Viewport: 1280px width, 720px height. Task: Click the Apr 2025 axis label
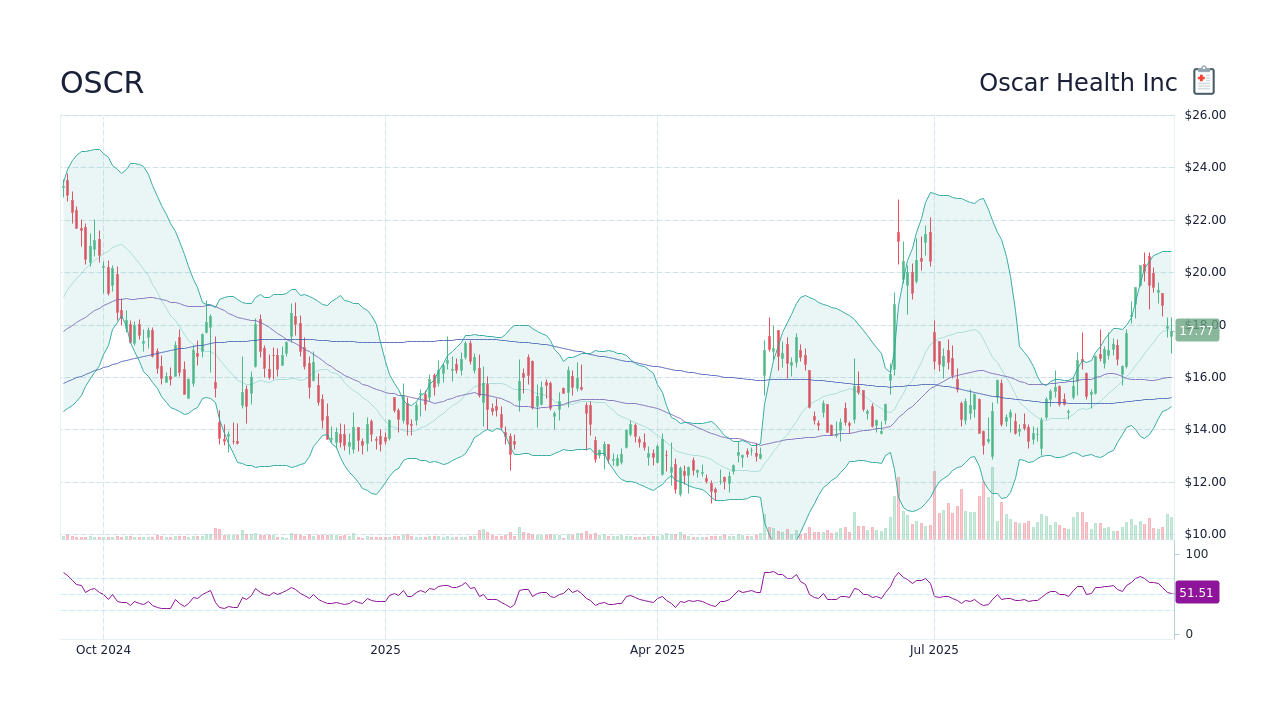(x=659, y=649)
